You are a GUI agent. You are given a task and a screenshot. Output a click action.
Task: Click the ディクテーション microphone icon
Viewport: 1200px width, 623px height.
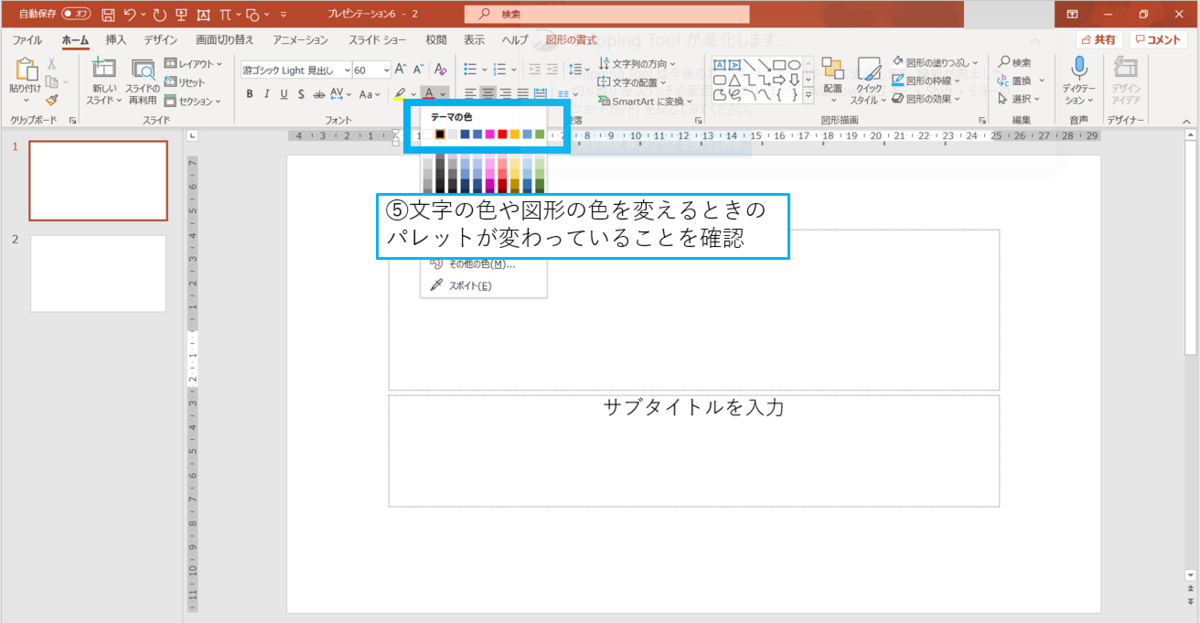point(1079,68)
